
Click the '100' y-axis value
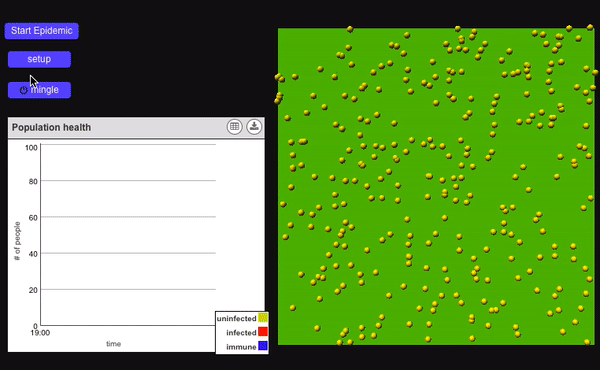31,148
